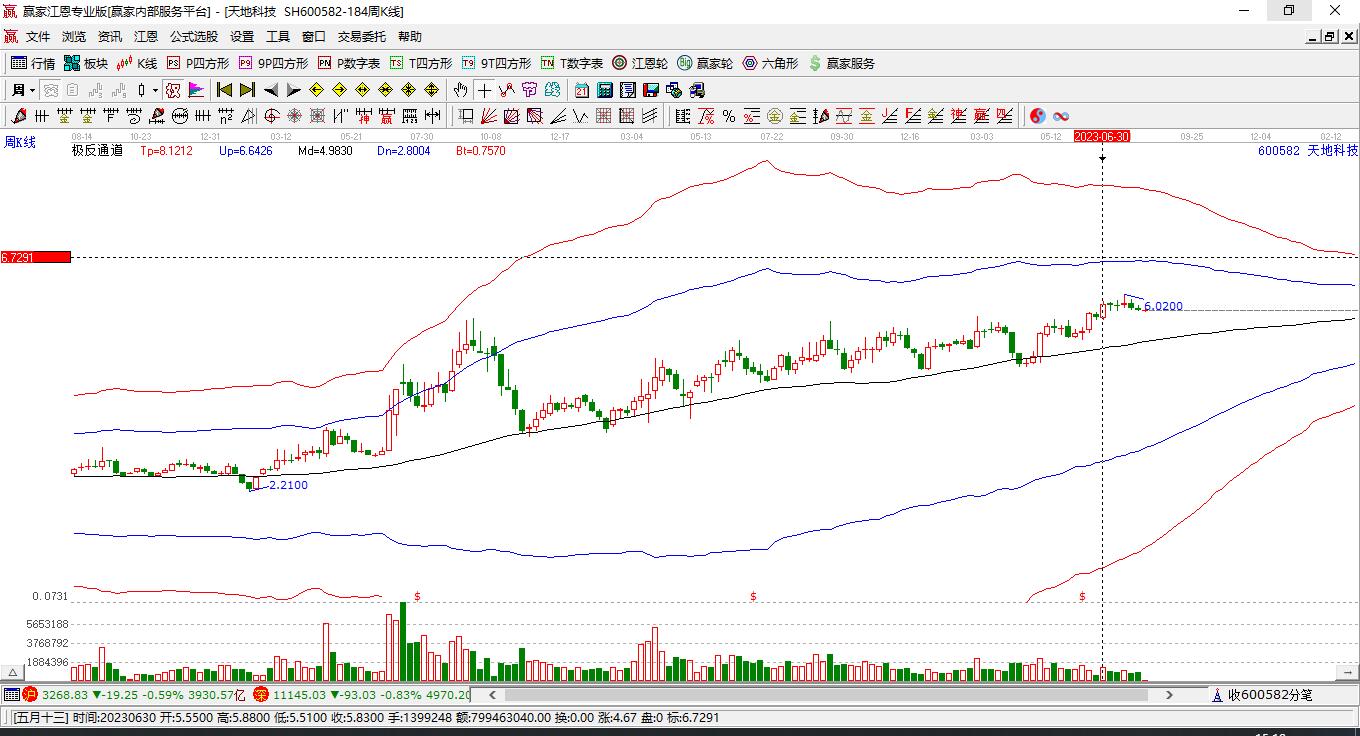Click the 6.0200 price annotation
Viewport: 1360px width, 736px height.
tap(1163, 307)
